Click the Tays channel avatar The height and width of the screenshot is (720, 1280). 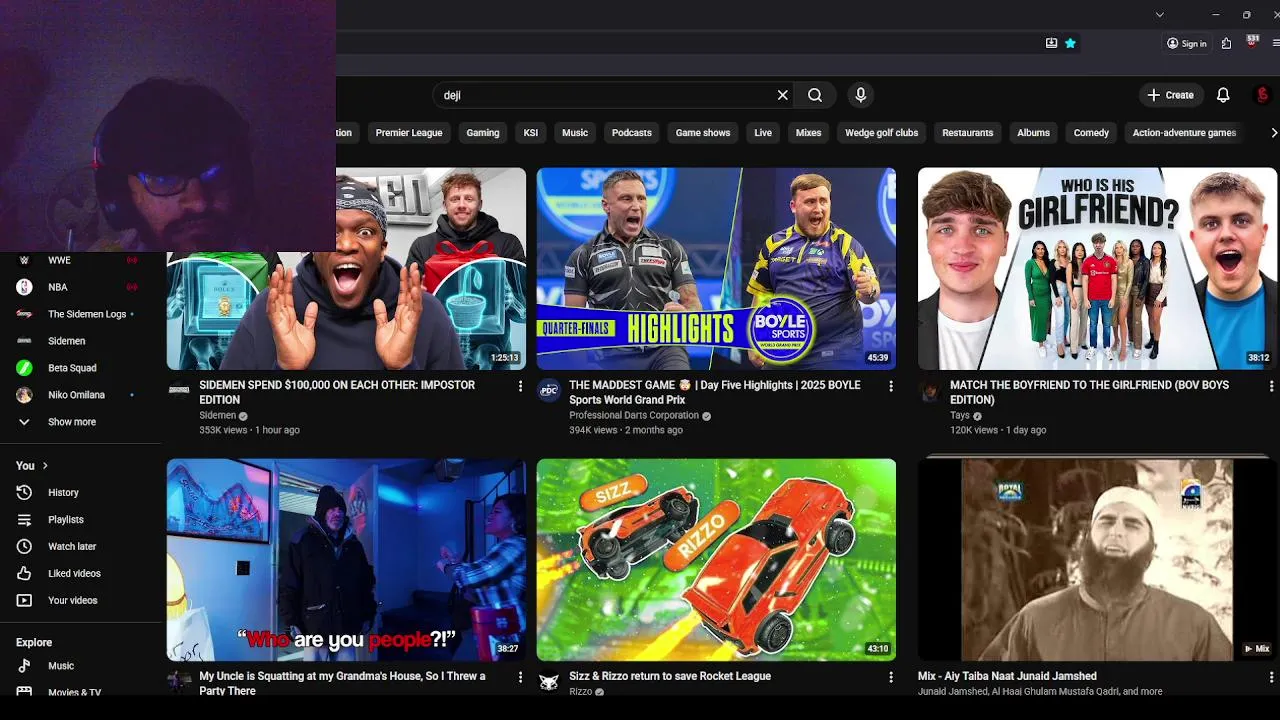pyautogui.click(x=930, y=390)
